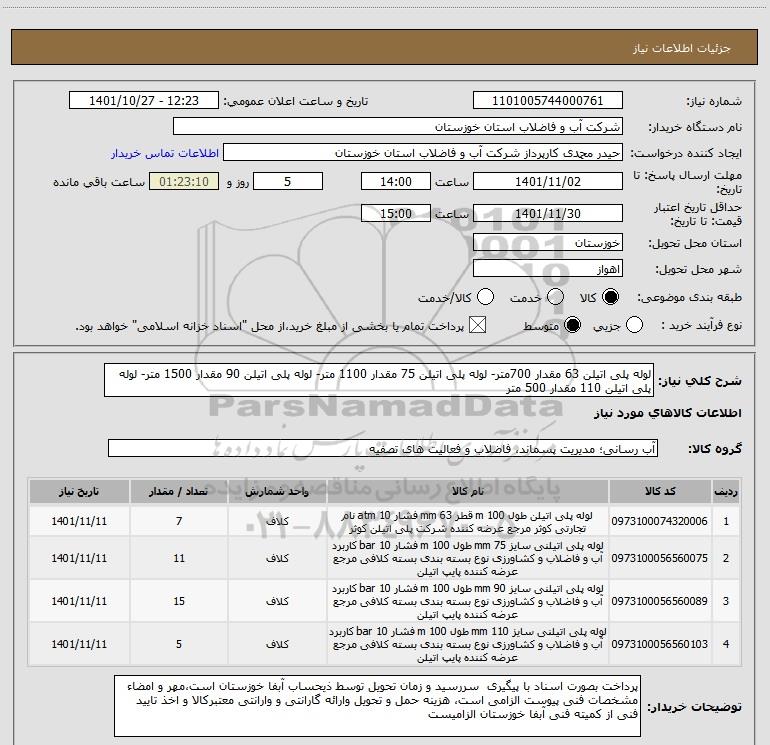Click the need date 1401/11/11 in row 1
Viewport: 770px width, 745px height.
[x=79, y=522]
